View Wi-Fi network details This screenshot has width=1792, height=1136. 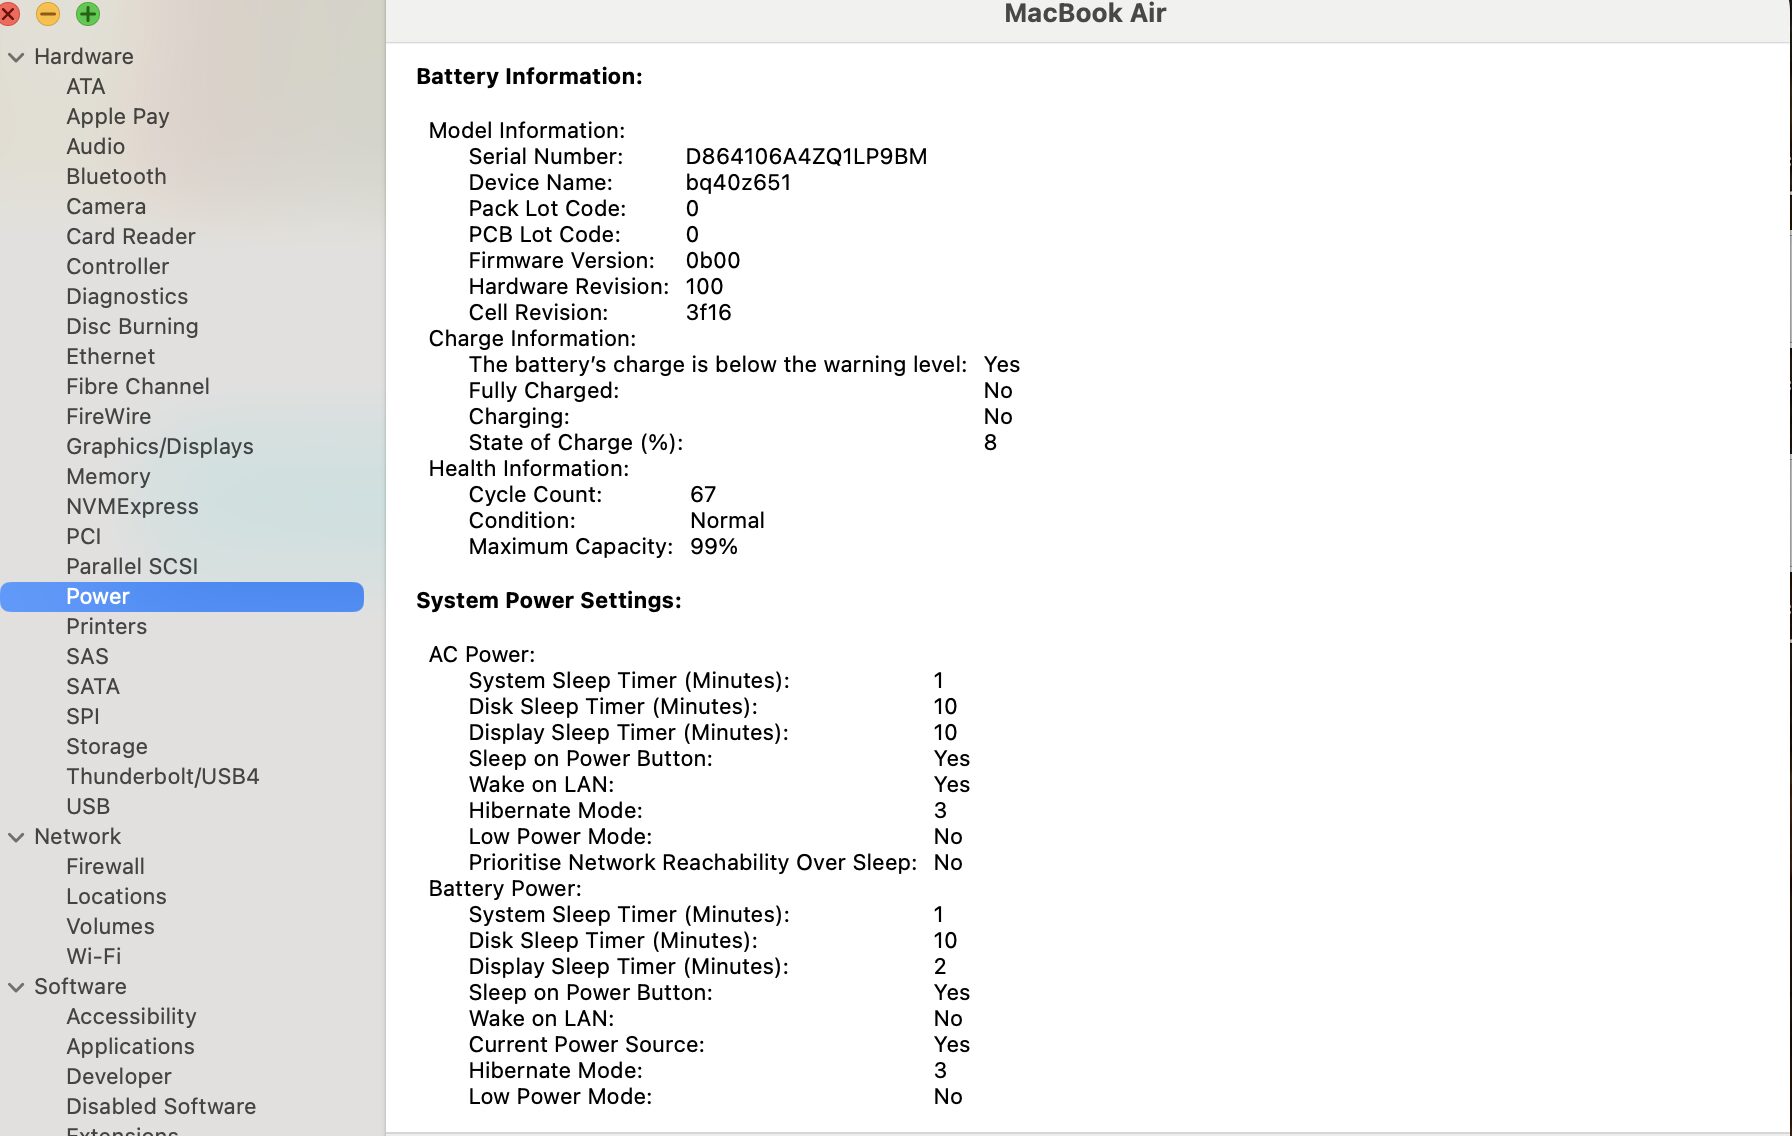click(x=93, y=957)
